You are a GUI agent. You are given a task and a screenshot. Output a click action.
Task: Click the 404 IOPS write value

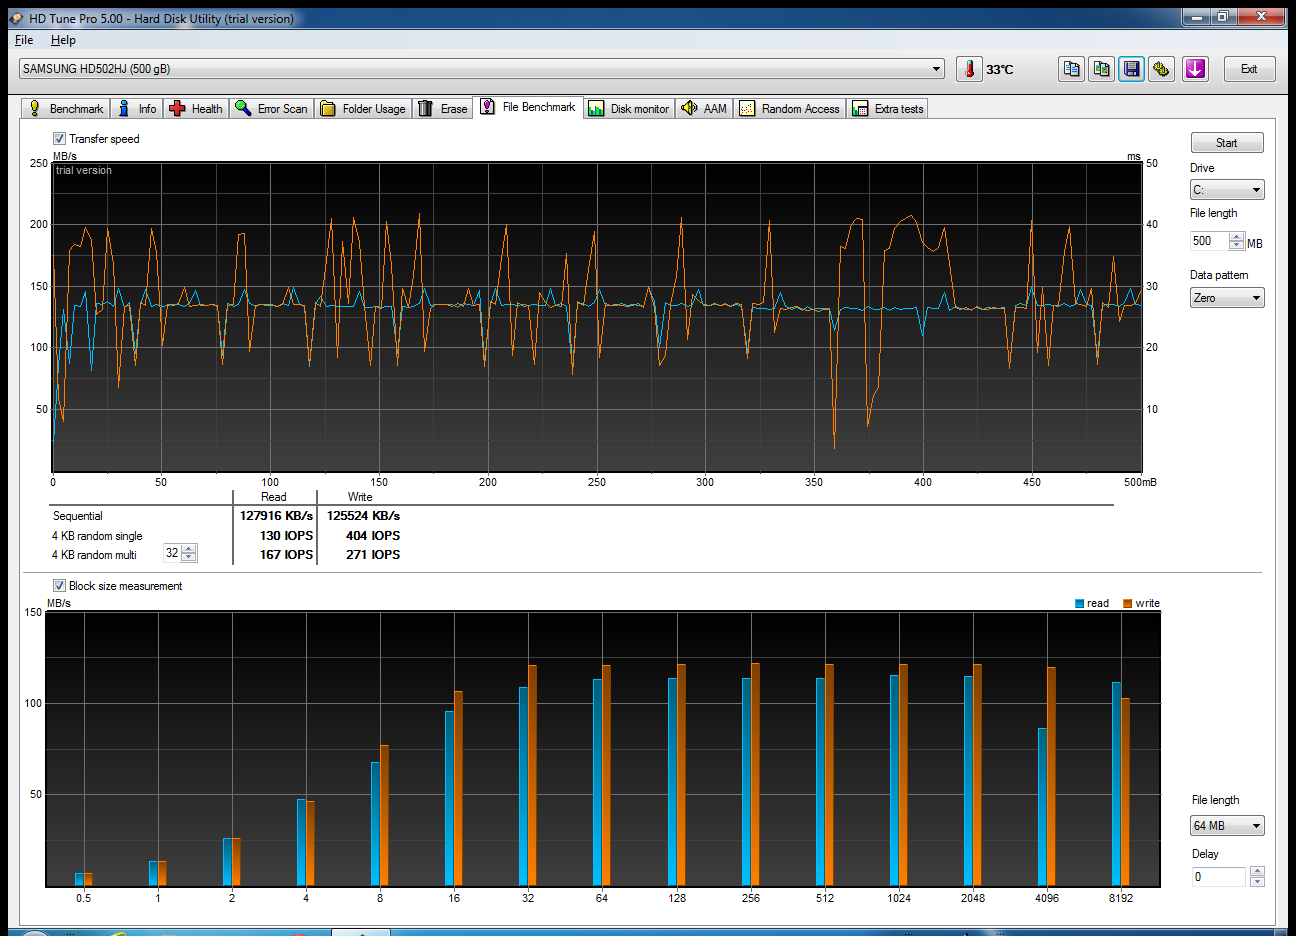[373, 536]
